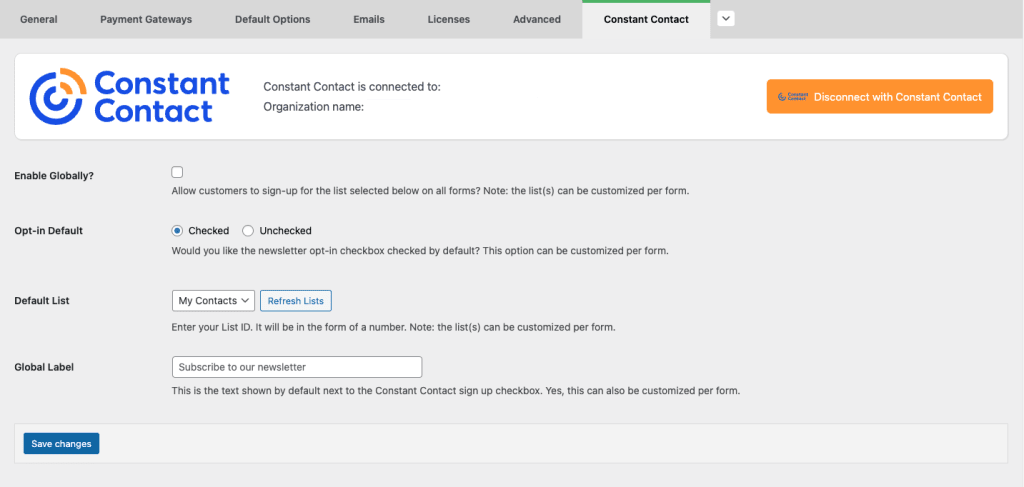
Task: Switch to the Advanced tab
Action: click(537, 20)
